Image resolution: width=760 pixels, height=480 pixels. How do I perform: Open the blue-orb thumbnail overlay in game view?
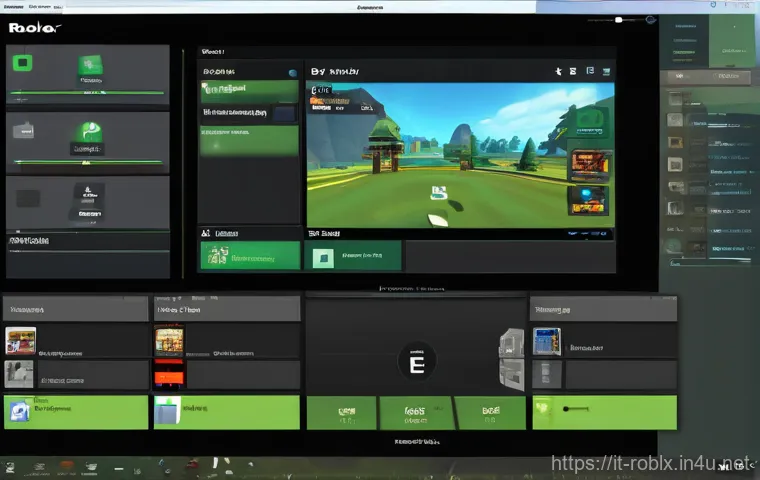(588, 200)
